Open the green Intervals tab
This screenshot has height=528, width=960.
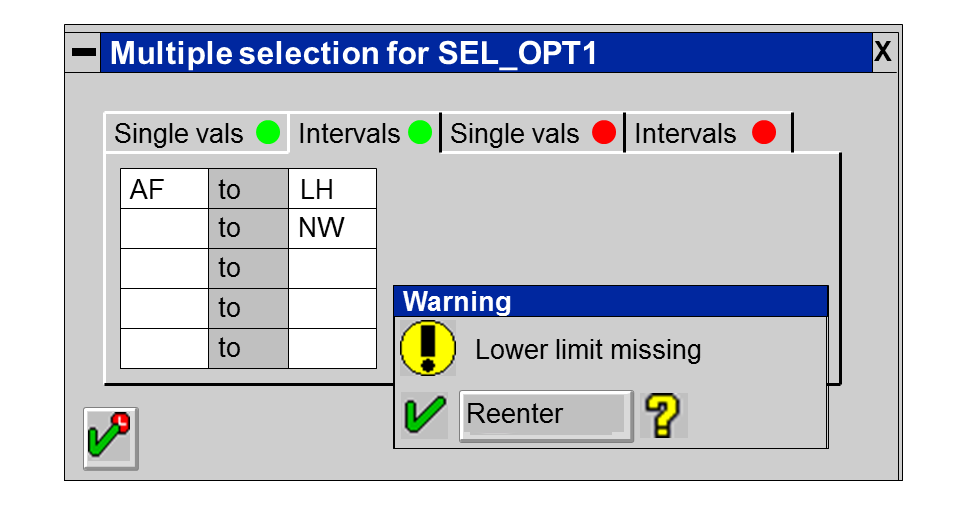click(x=364, y=133)
